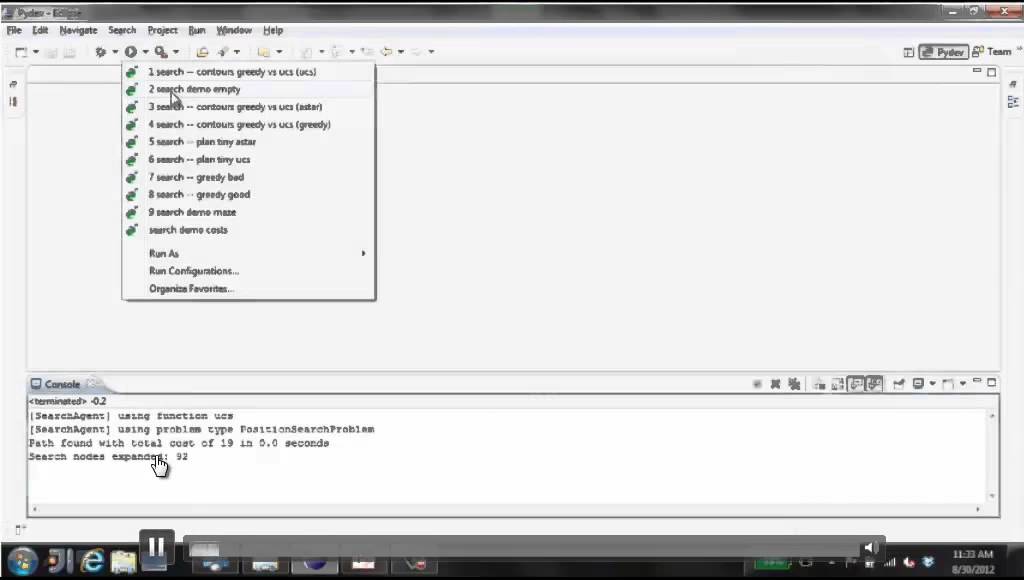1024x580 pixels.
Task: Click the green Run toolbar button
Action: click(131, 52)
